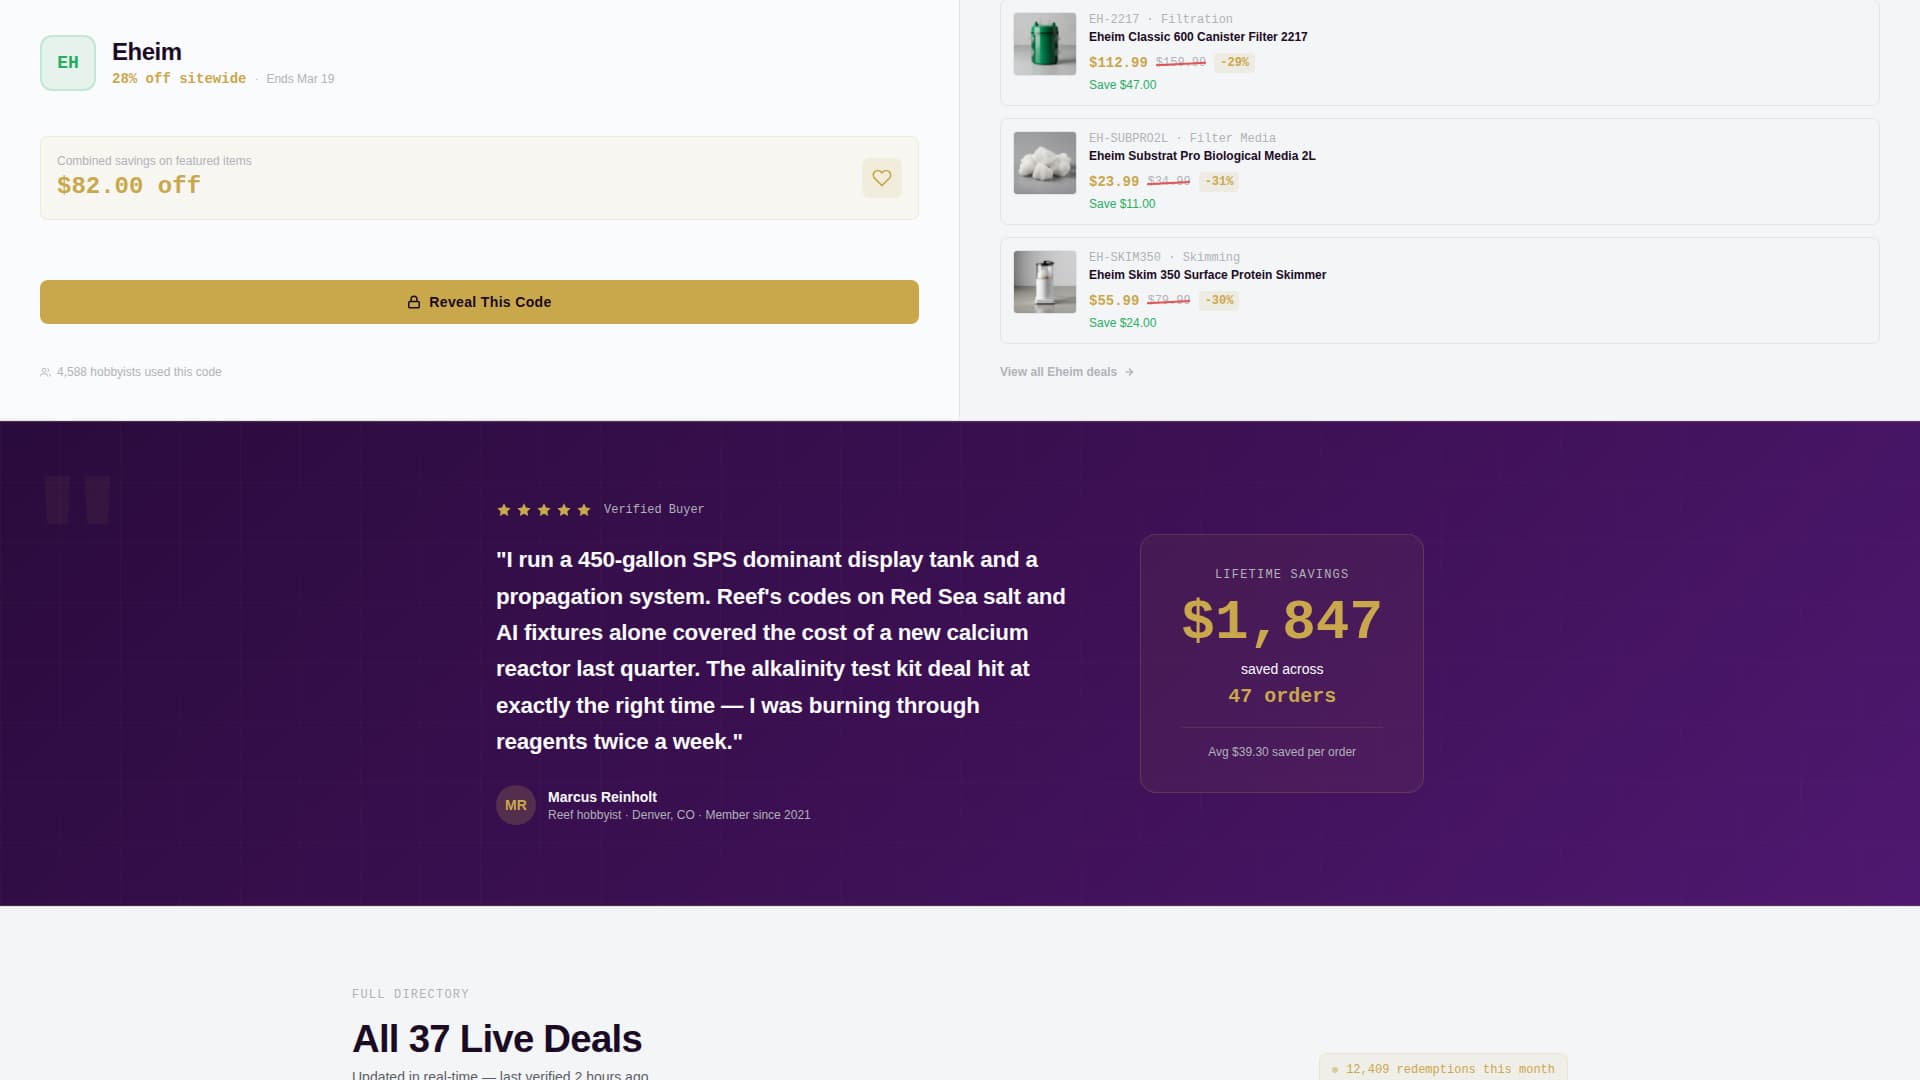This screenshot has height=1080, width=1920.
Task: Click the EH-SKIM350 · Skimming label
Action: 1164,257
